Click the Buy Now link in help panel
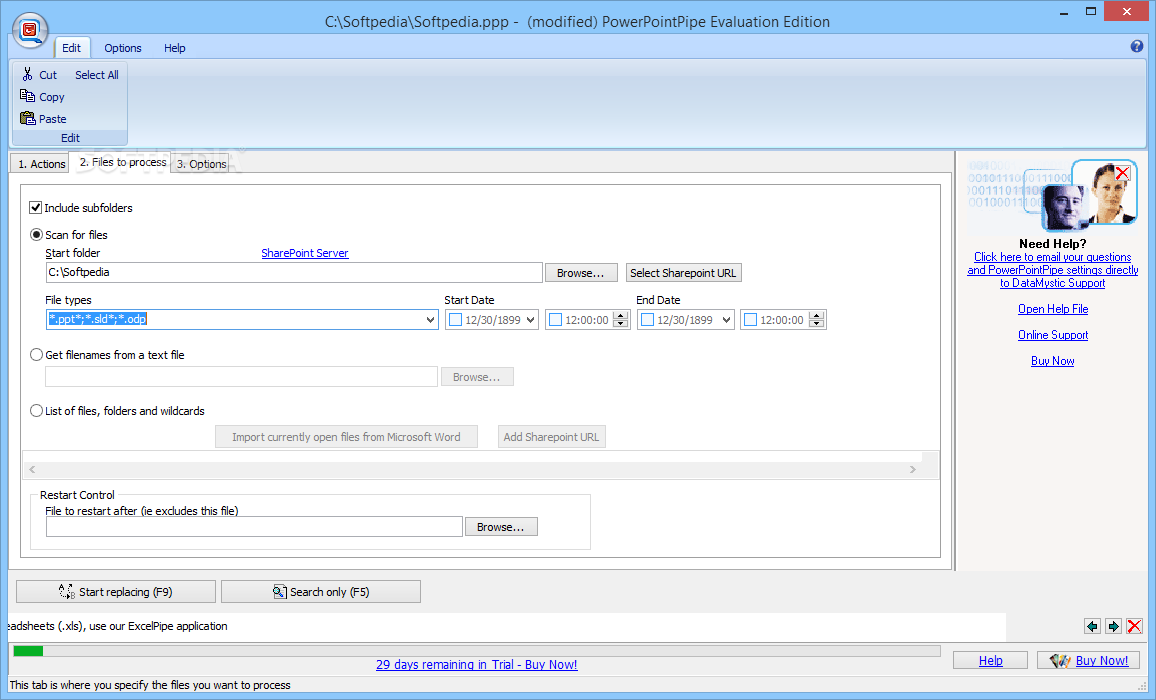 (1053, 361)
